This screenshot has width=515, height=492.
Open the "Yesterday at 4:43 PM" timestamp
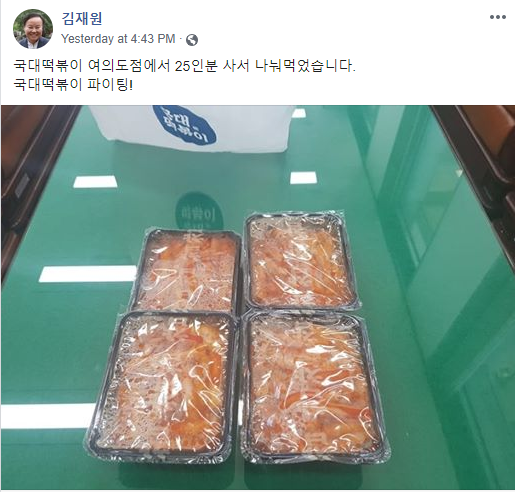pos(118,39)
